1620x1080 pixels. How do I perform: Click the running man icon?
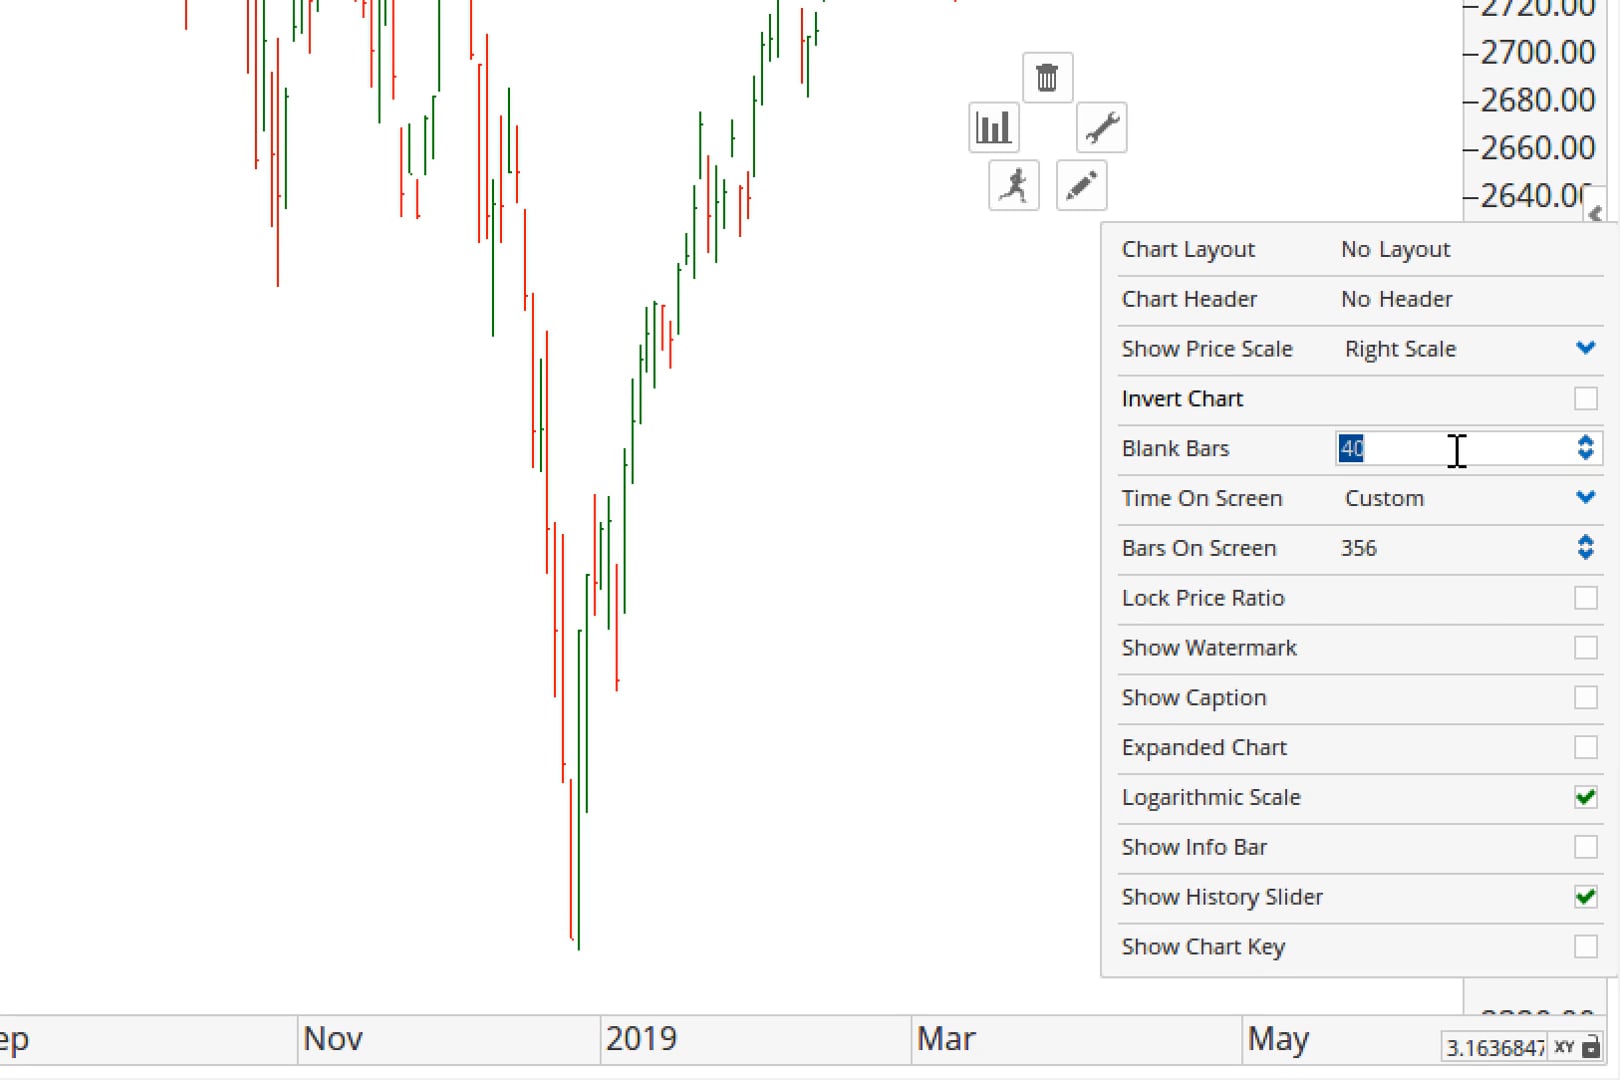click(x=1014, y=186)
